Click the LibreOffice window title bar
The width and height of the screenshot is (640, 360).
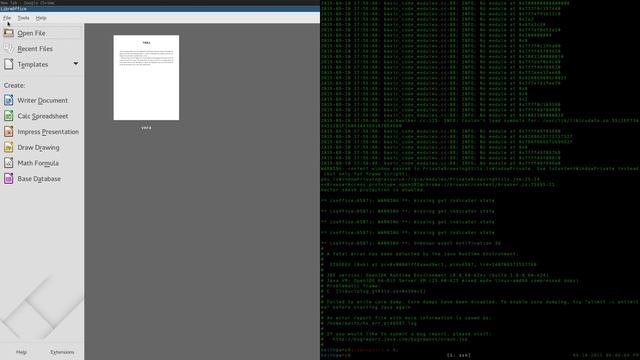pos(160,9)
